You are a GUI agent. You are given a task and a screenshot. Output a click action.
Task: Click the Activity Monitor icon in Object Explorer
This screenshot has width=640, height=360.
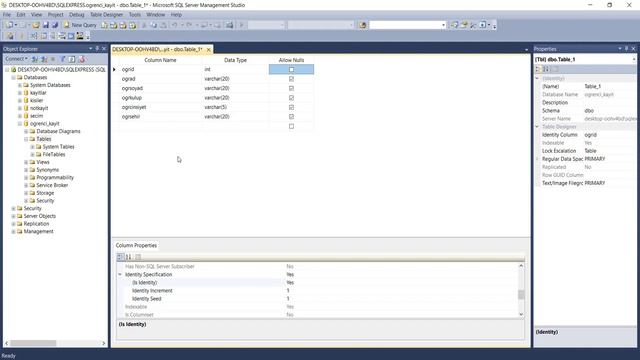click(x=82, y=59)
